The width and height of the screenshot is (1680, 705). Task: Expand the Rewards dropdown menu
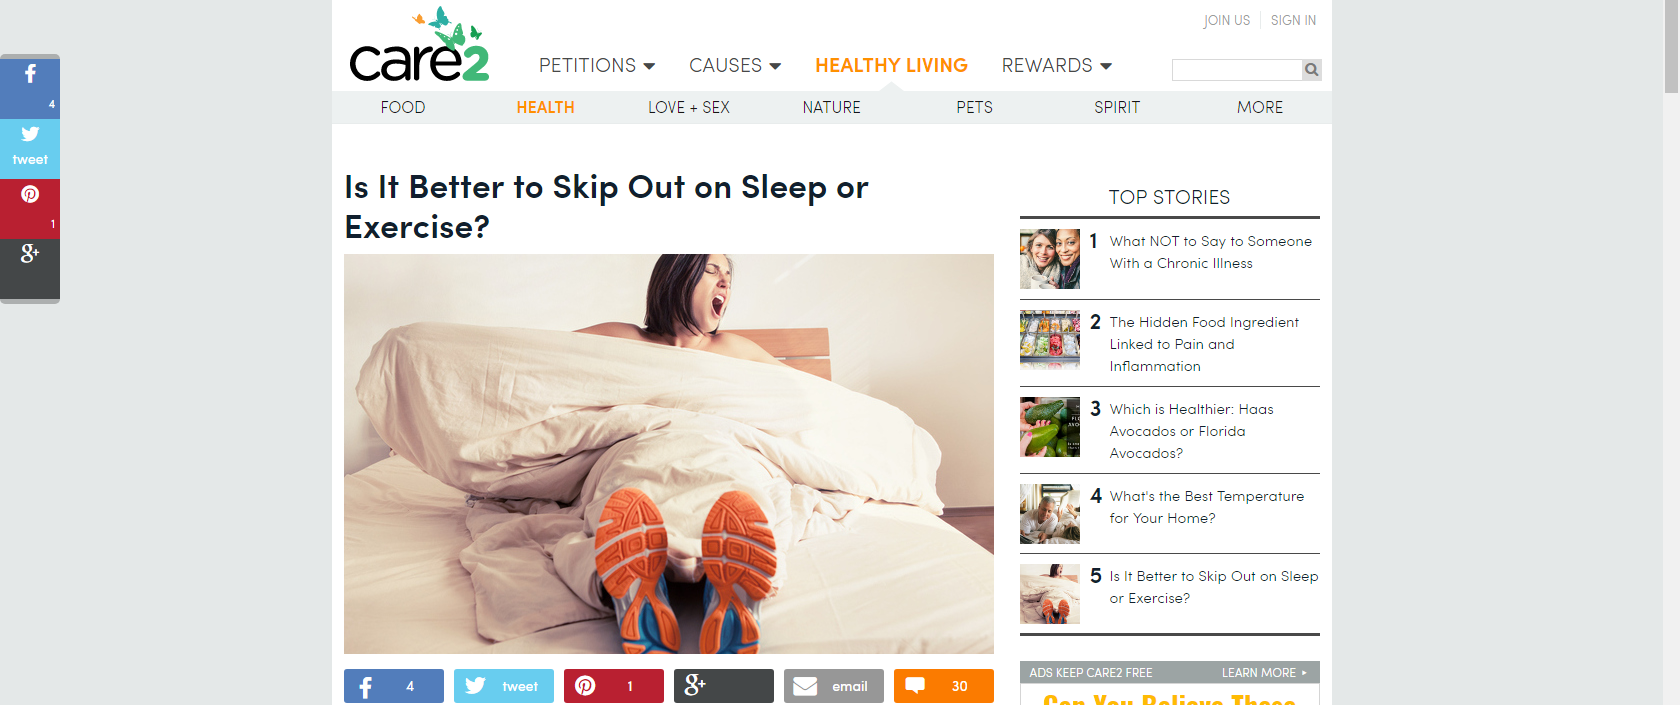(1057, 65)
